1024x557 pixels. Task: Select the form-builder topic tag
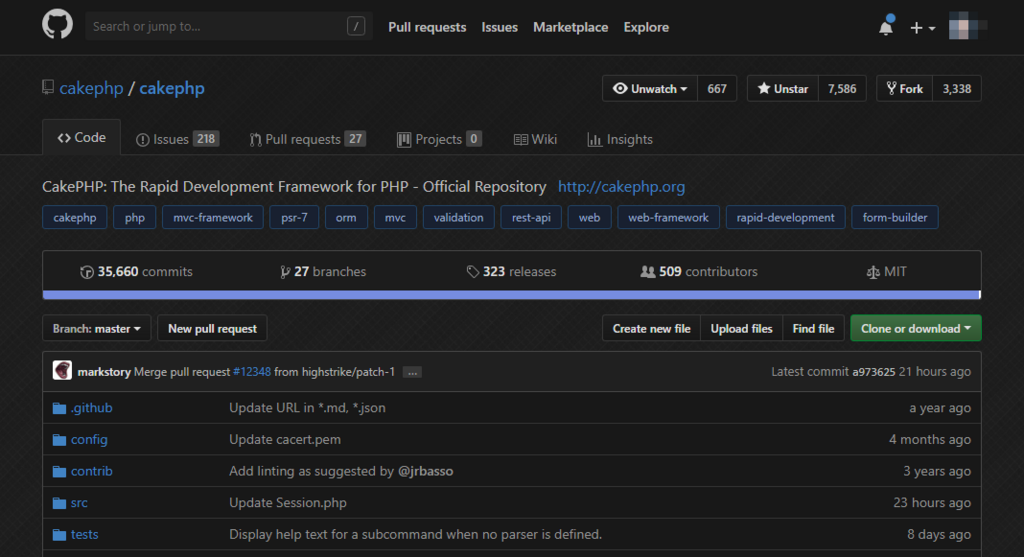tap(895, 217)
